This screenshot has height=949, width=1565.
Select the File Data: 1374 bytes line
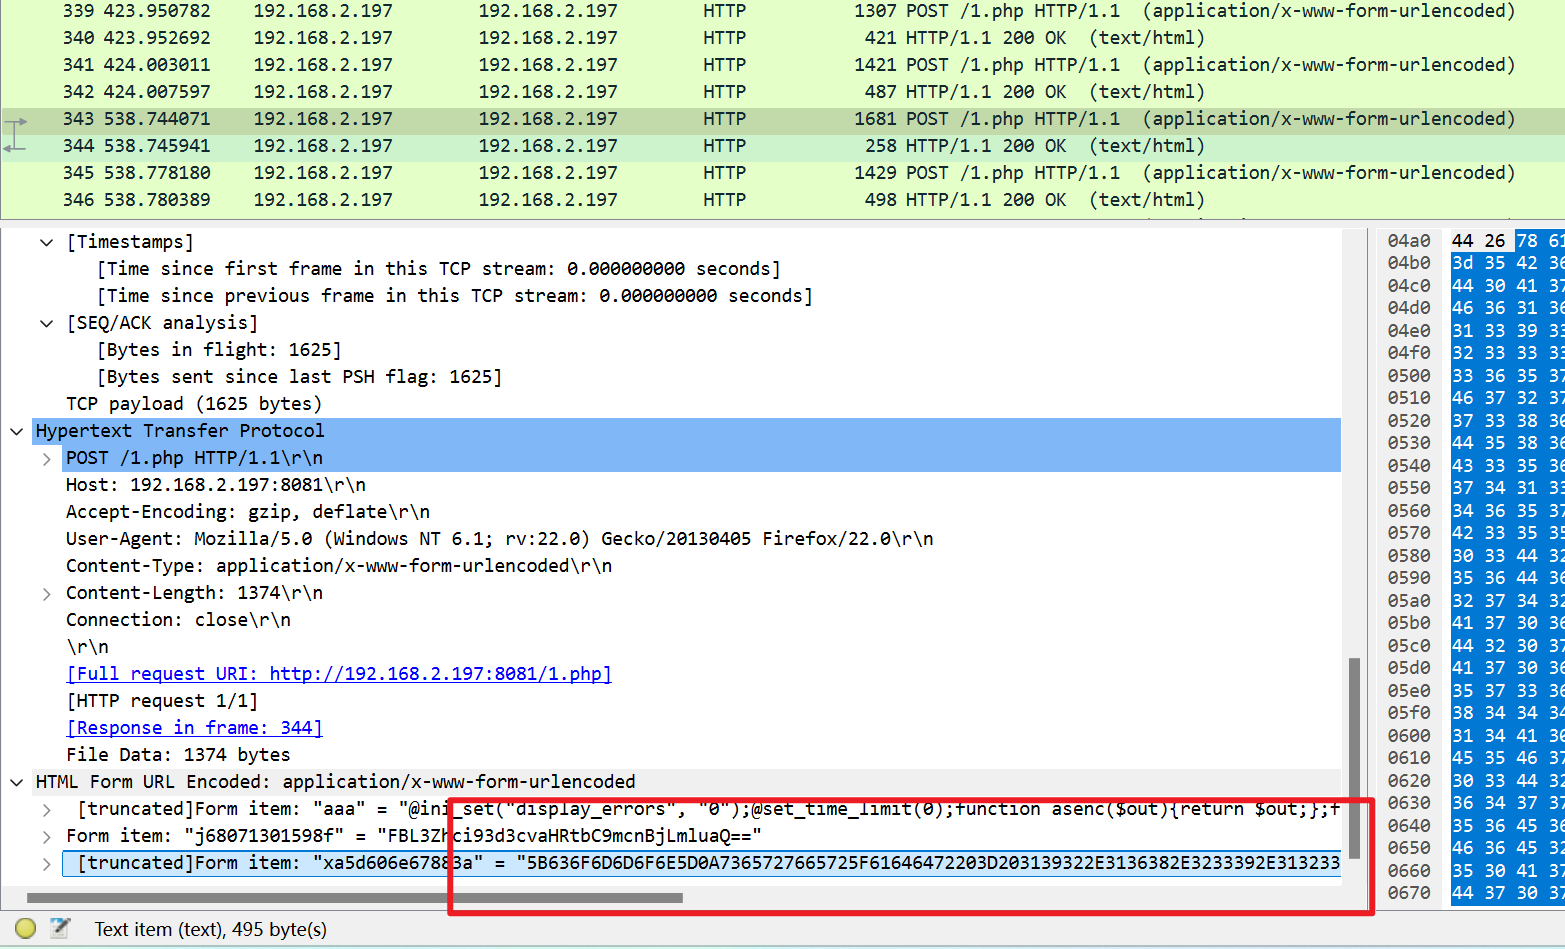pyautogui.click(x=178, y=755)
